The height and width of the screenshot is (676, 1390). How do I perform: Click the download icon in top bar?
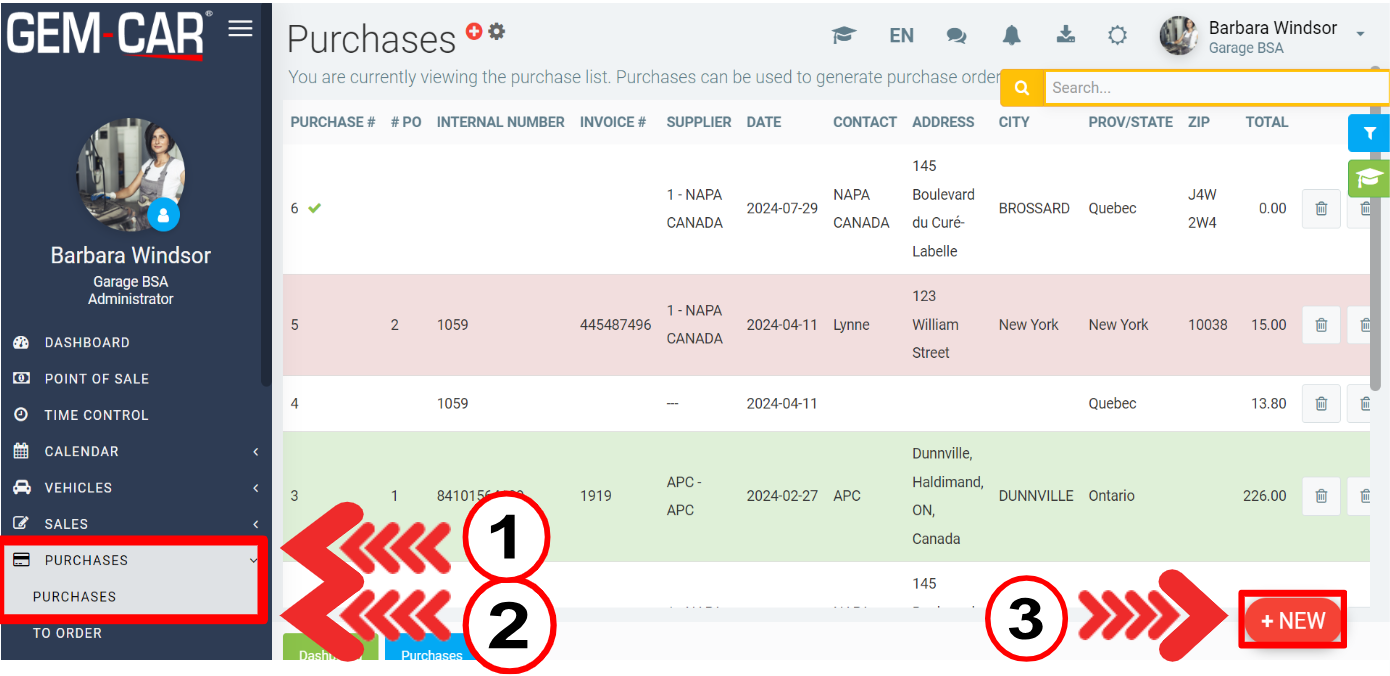1066,36
